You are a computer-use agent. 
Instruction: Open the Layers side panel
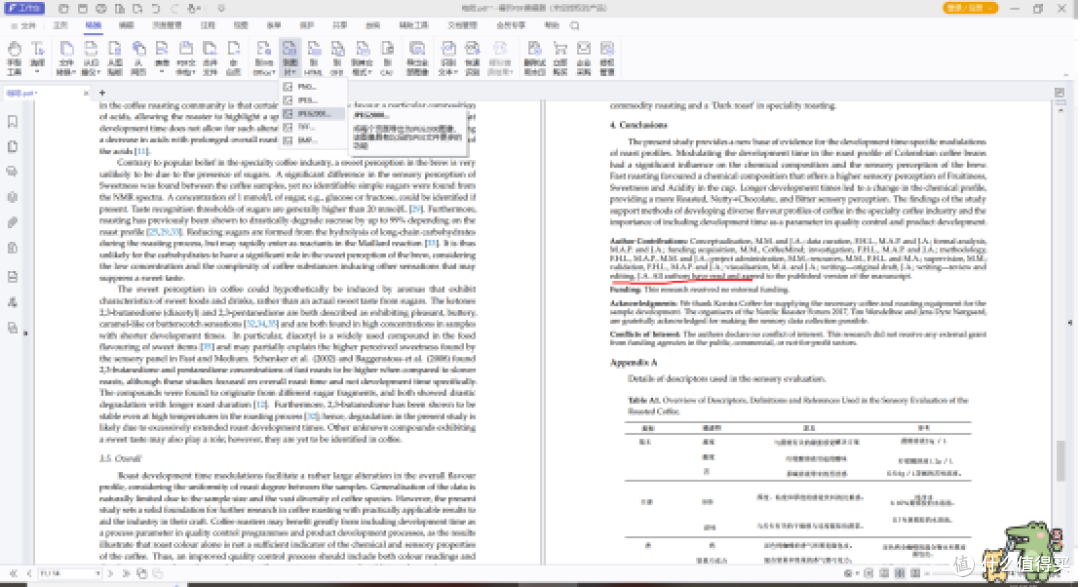12,197
